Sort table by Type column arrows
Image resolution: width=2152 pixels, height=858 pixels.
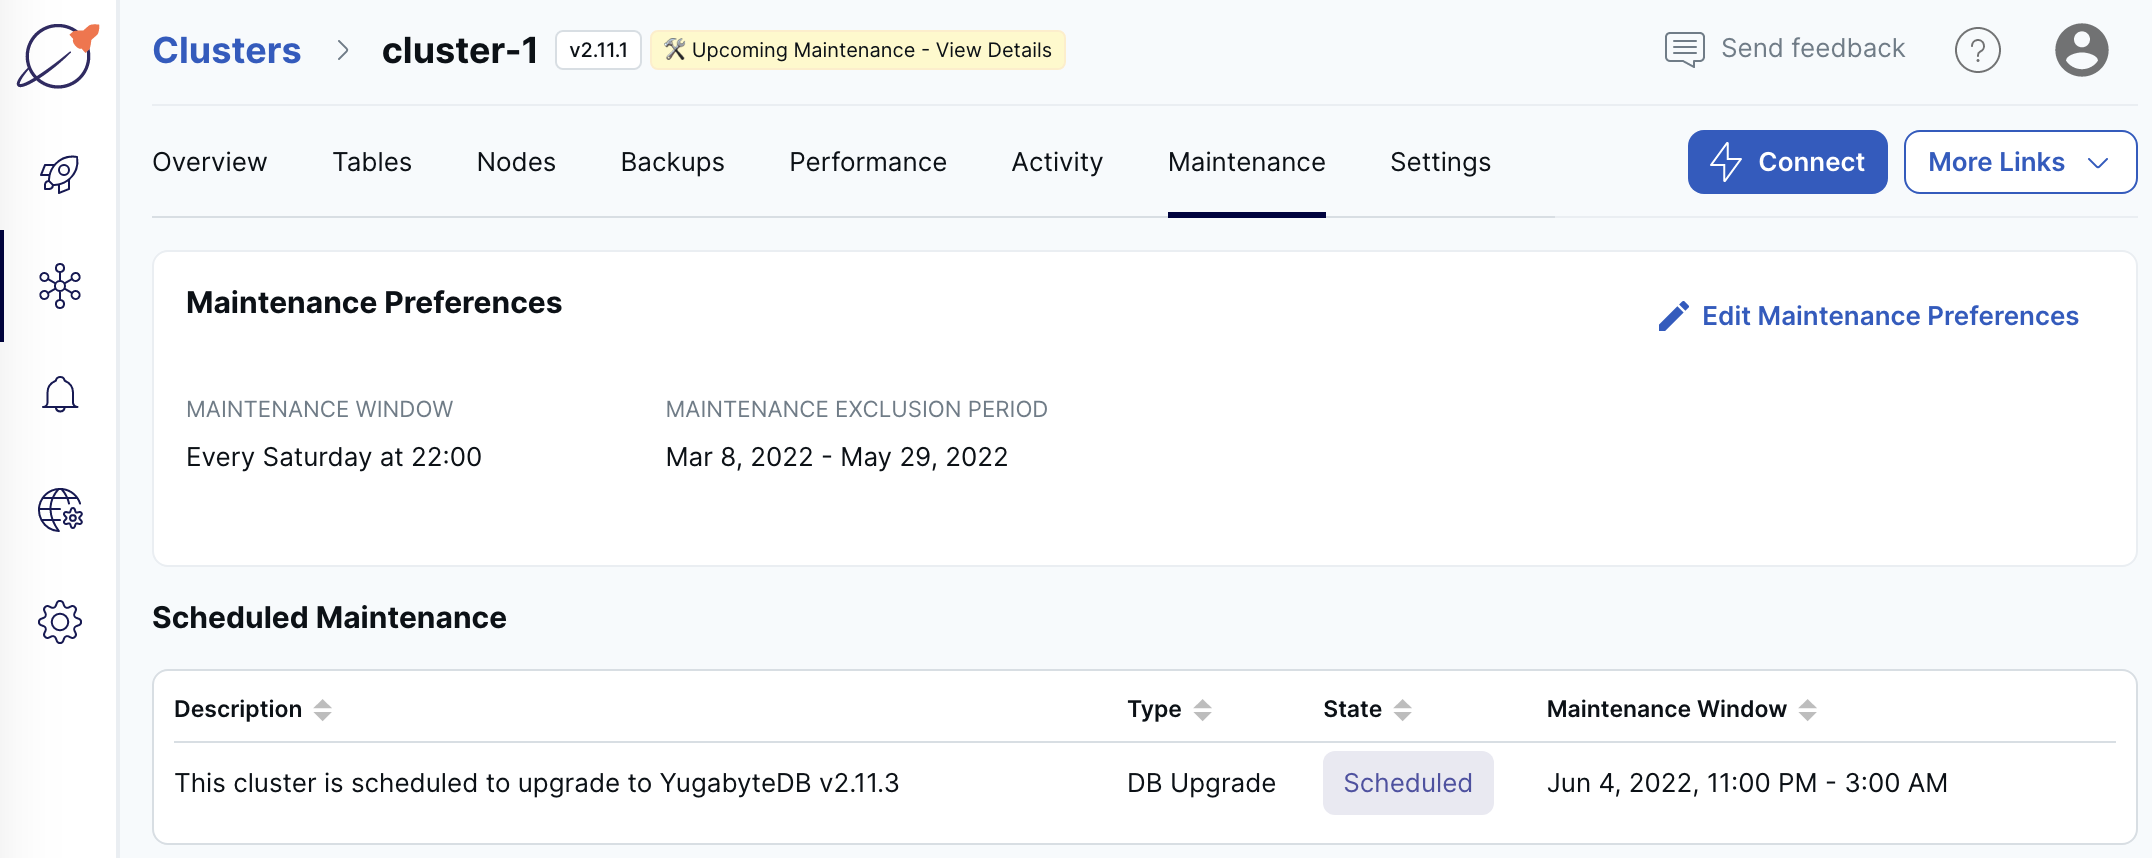[x=1202, y=710]
